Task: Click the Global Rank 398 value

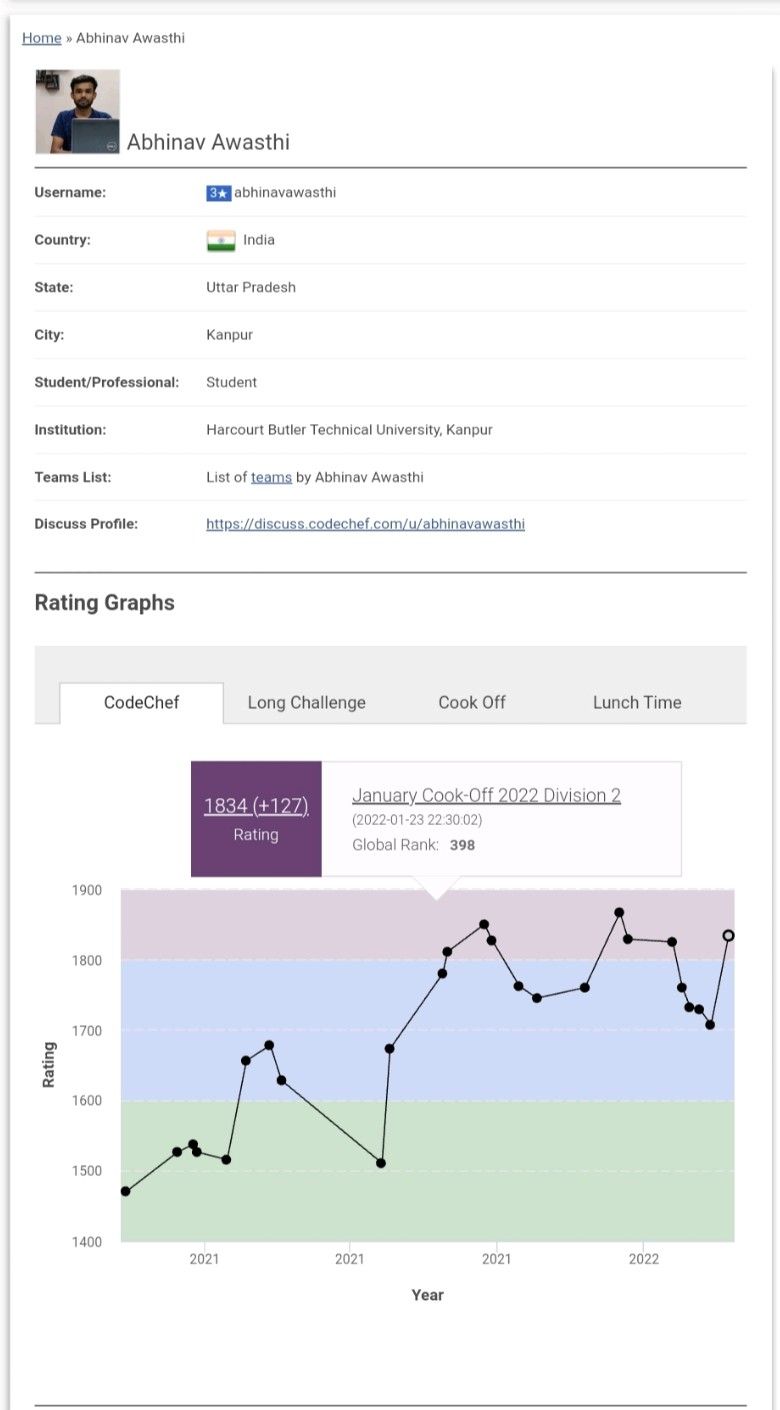Action: tap(462, 845)
